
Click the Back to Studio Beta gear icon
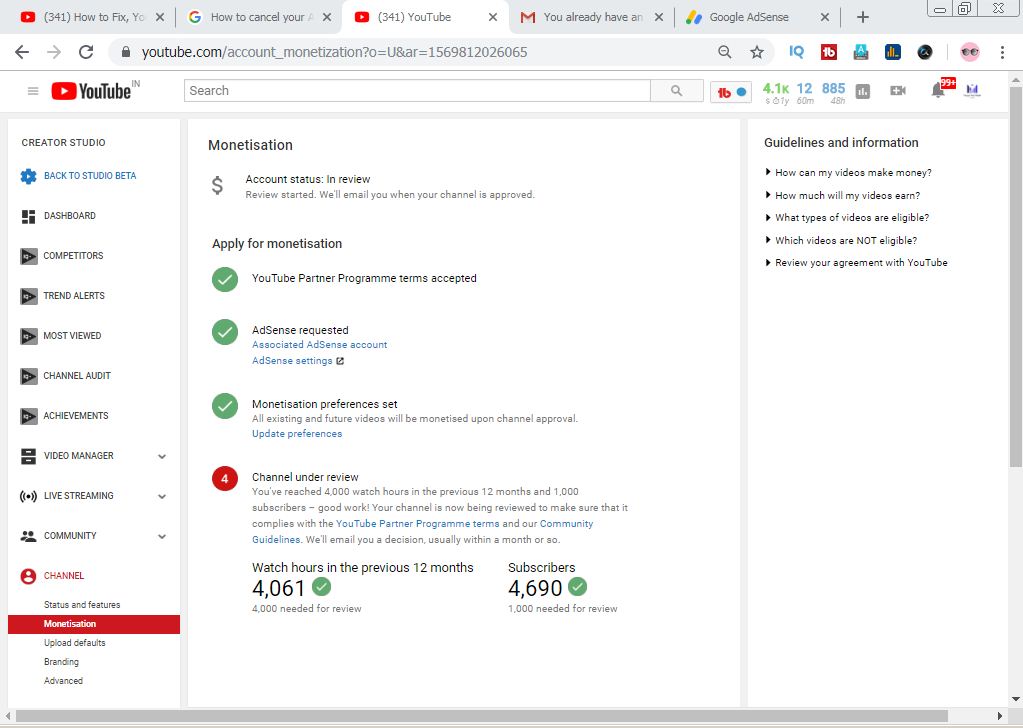(28, 176)
